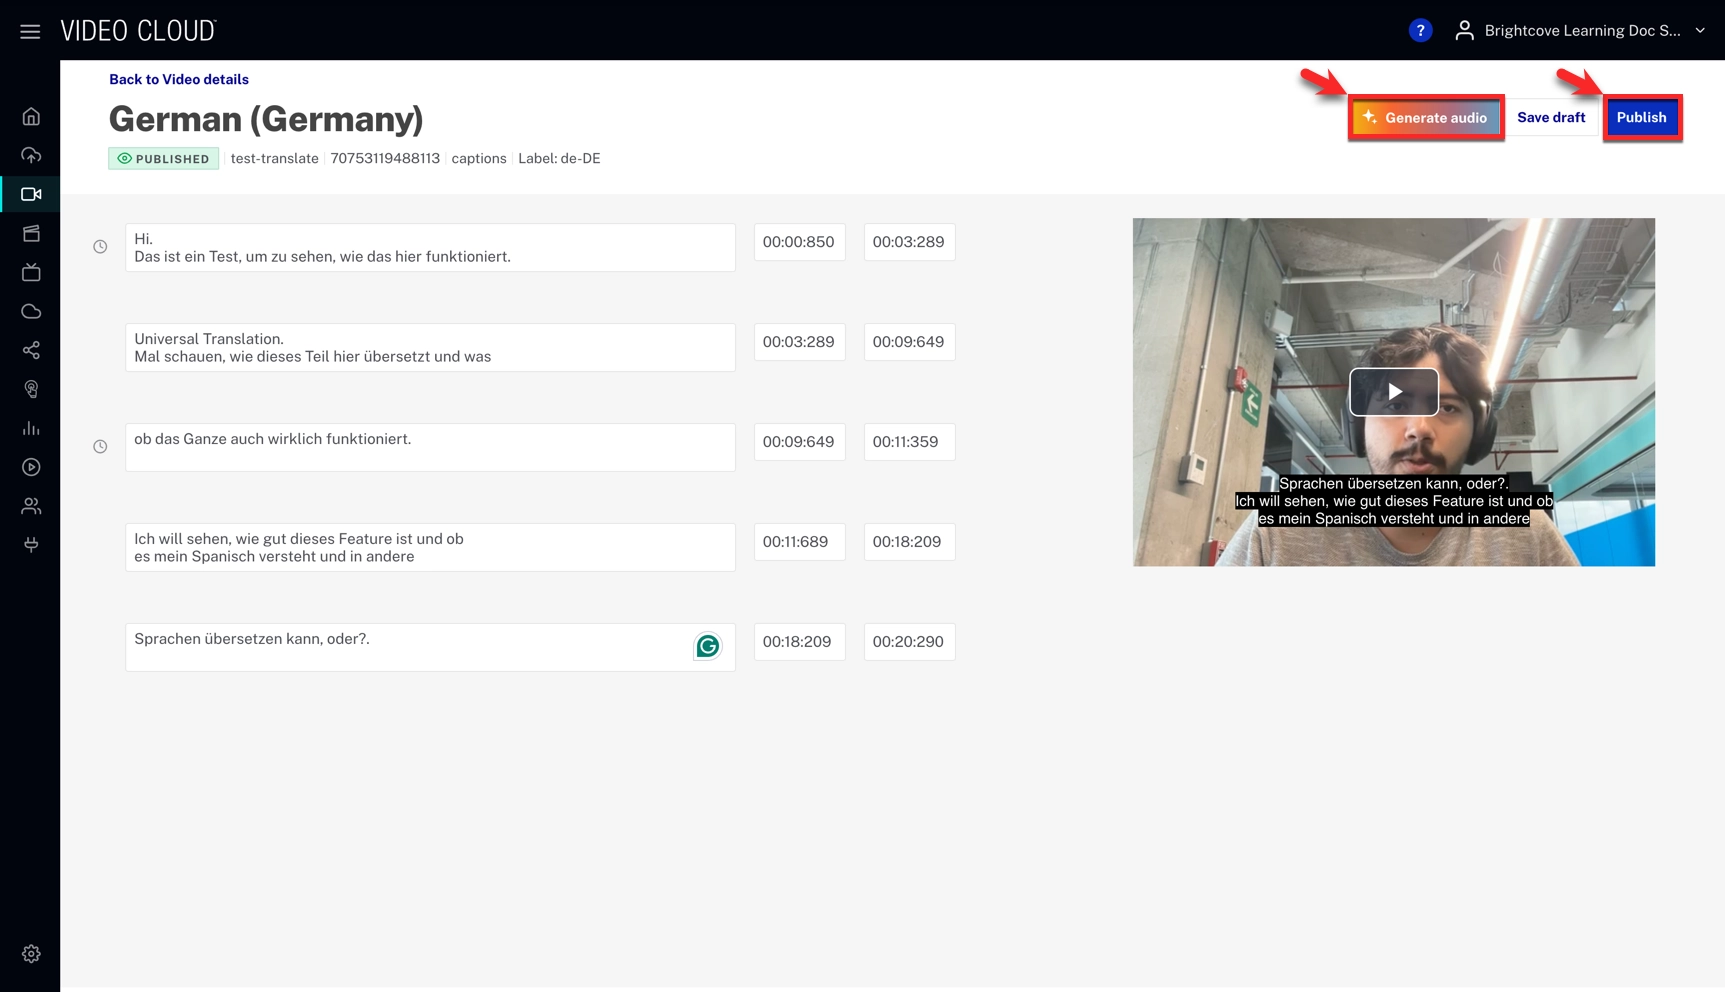This screenshot has width=1725, height=992.
Task: Open the Admin settings gear icon
Action: click(x=31, y=954)
